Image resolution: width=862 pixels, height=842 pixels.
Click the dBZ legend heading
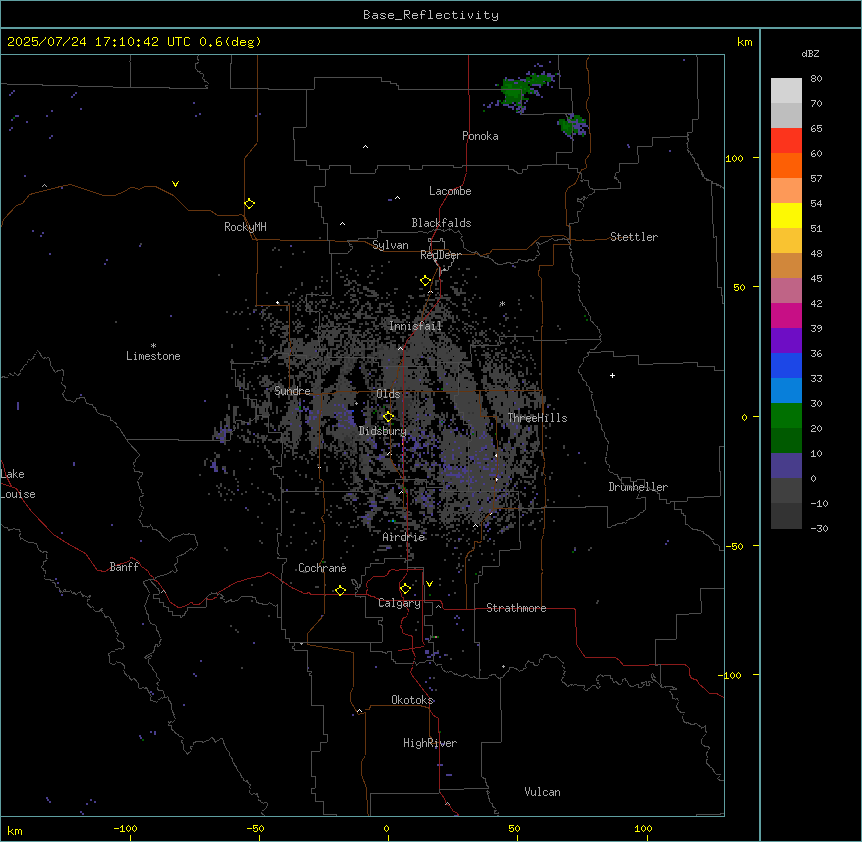click(x=810, y=53)
